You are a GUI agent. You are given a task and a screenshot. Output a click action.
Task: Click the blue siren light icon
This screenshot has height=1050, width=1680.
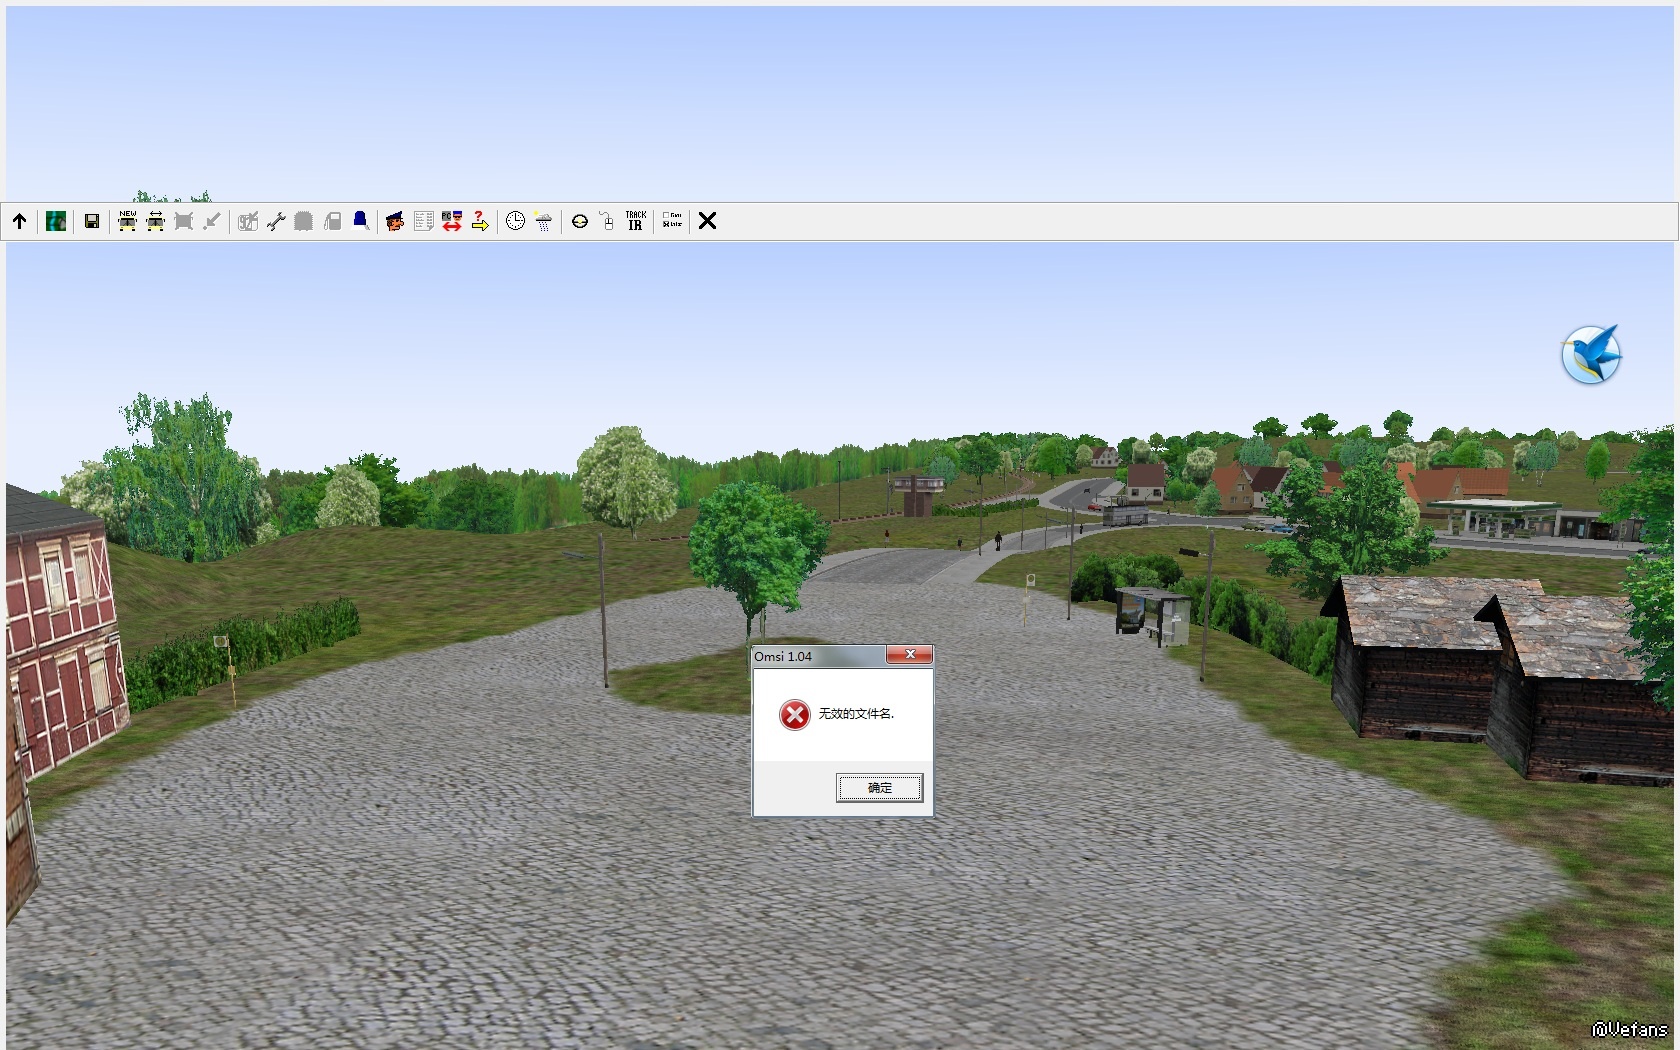point(360,221)
